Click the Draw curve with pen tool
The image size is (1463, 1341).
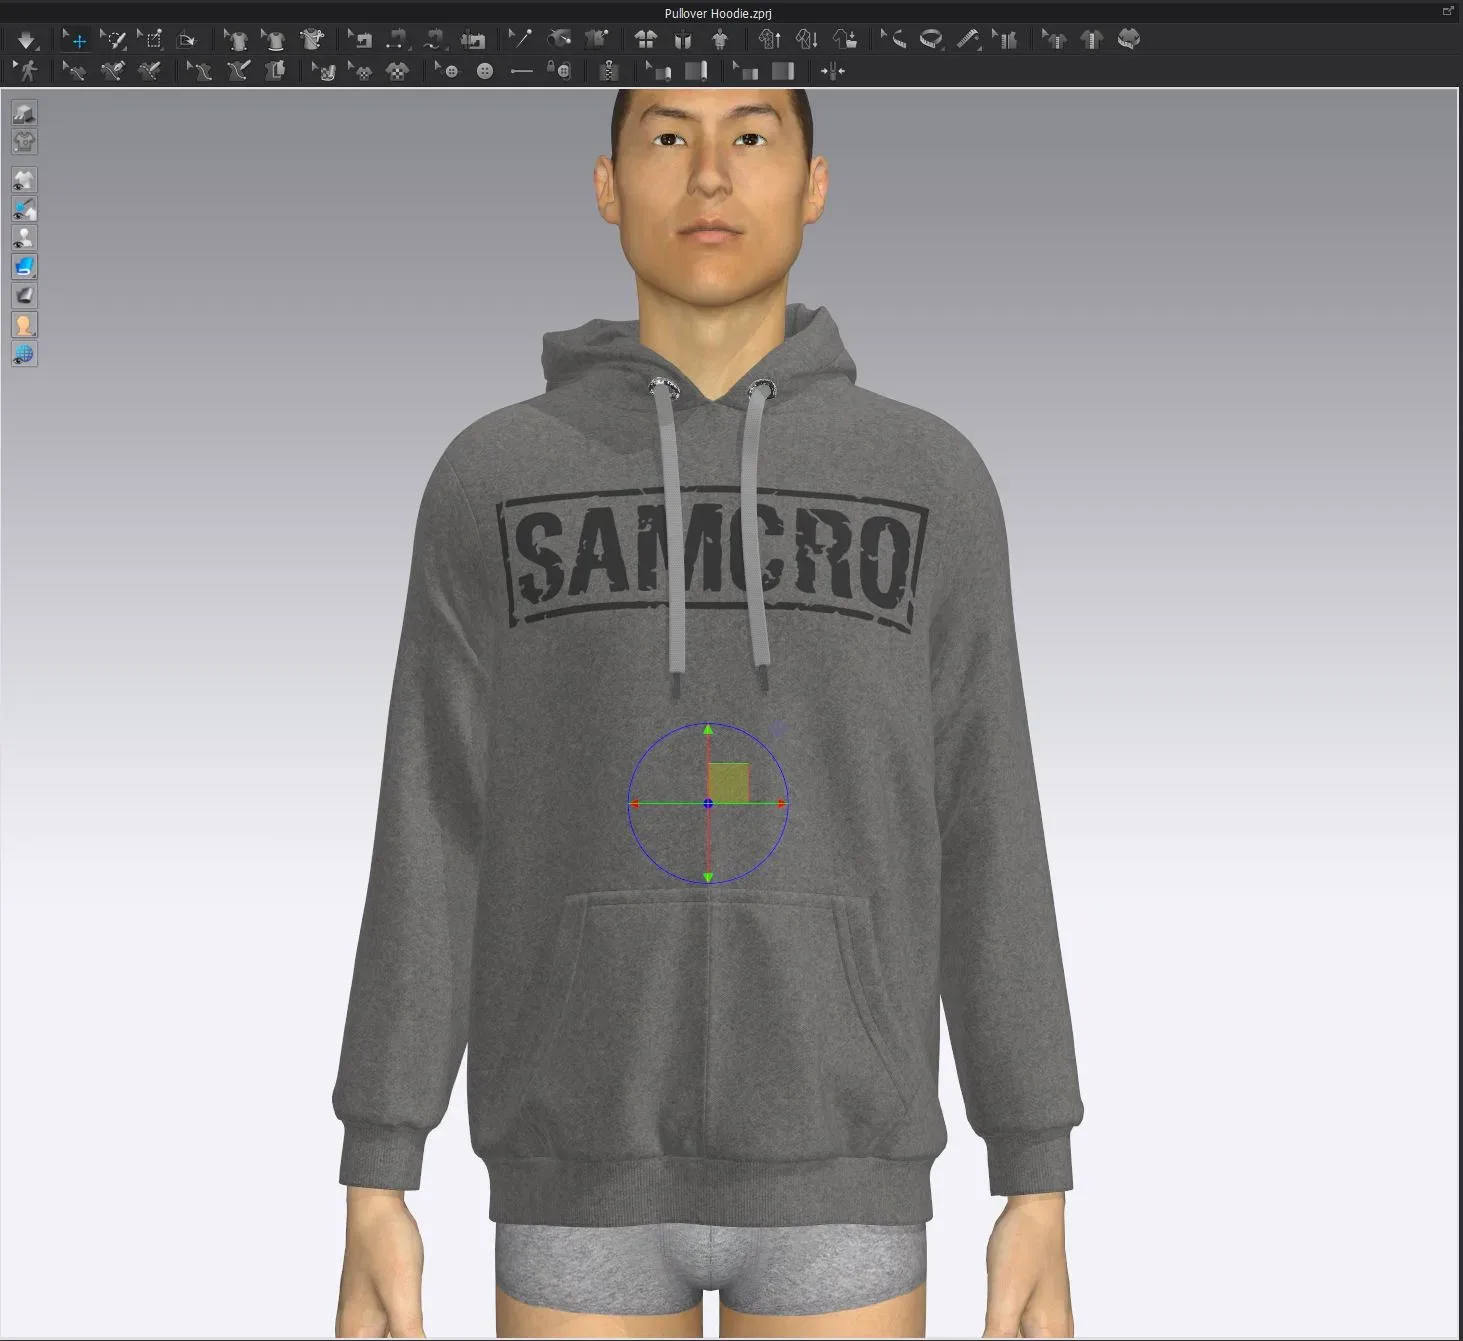237,71
